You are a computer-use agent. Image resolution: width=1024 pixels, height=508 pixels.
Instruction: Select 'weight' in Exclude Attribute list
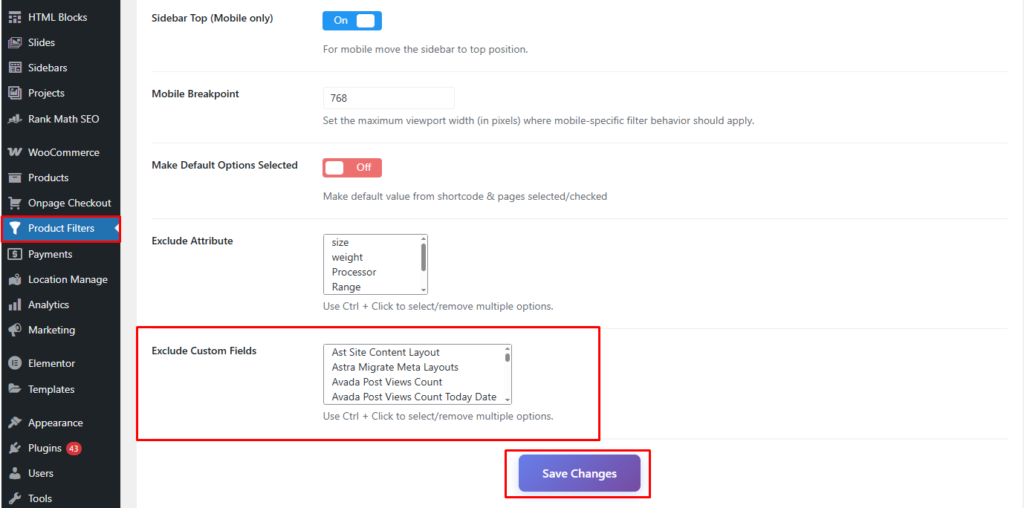point(348,257)
